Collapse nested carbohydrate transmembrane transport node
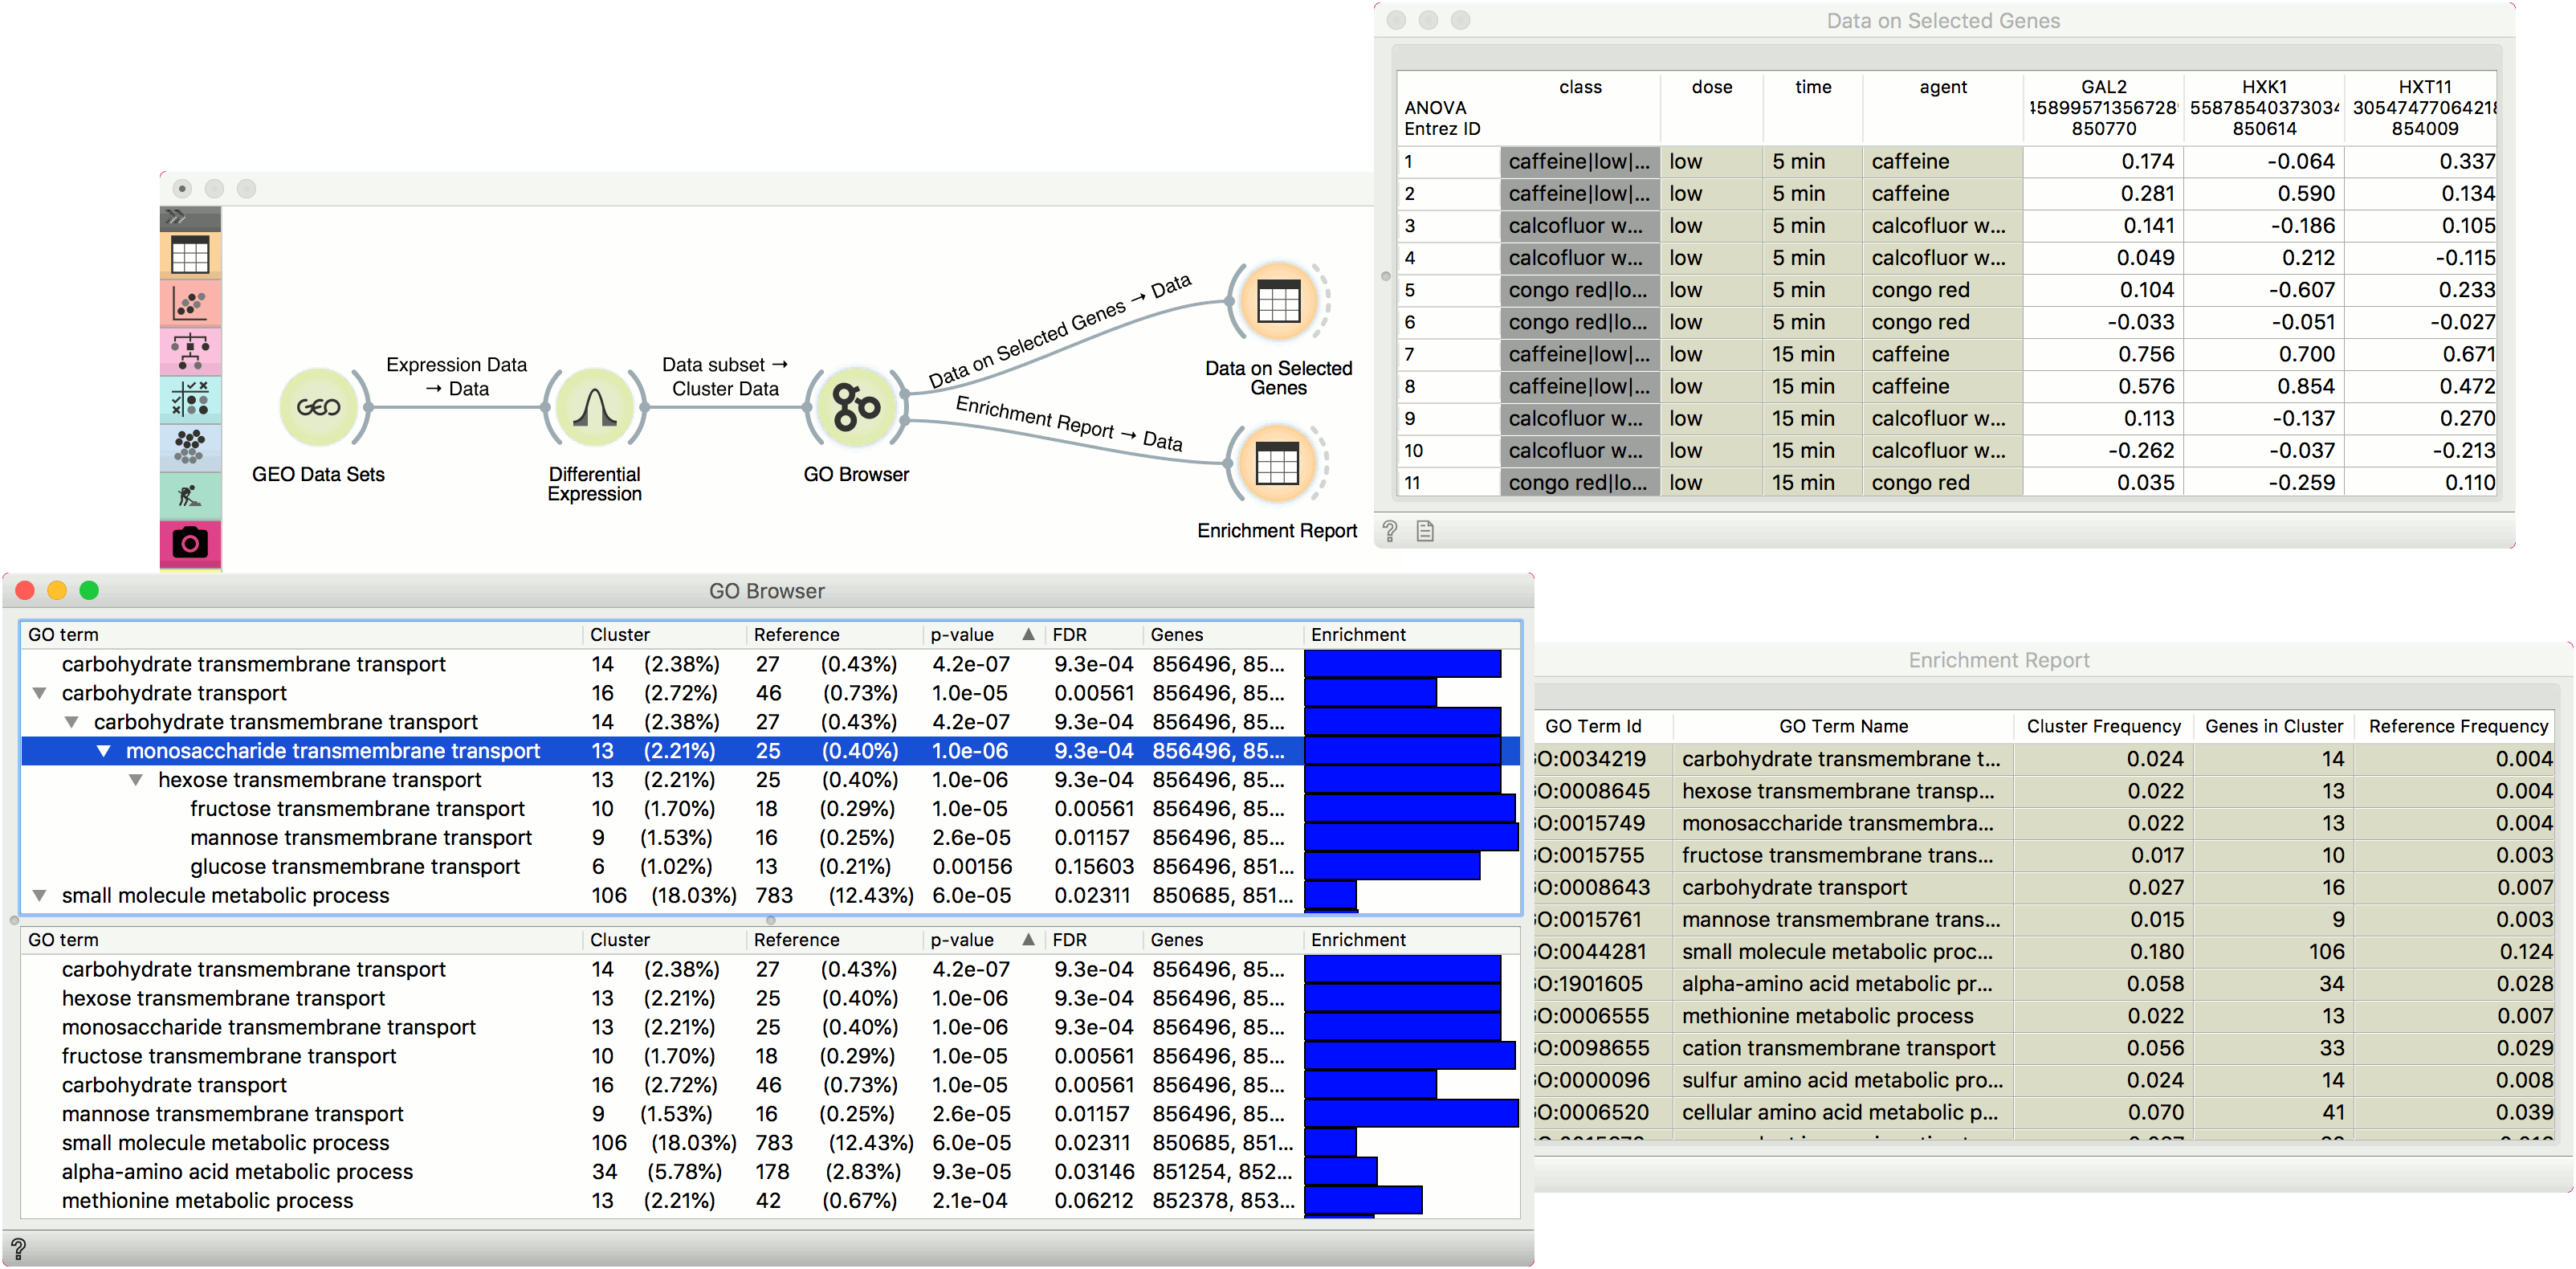The image size is (2576, 1269). coord(72,722)
